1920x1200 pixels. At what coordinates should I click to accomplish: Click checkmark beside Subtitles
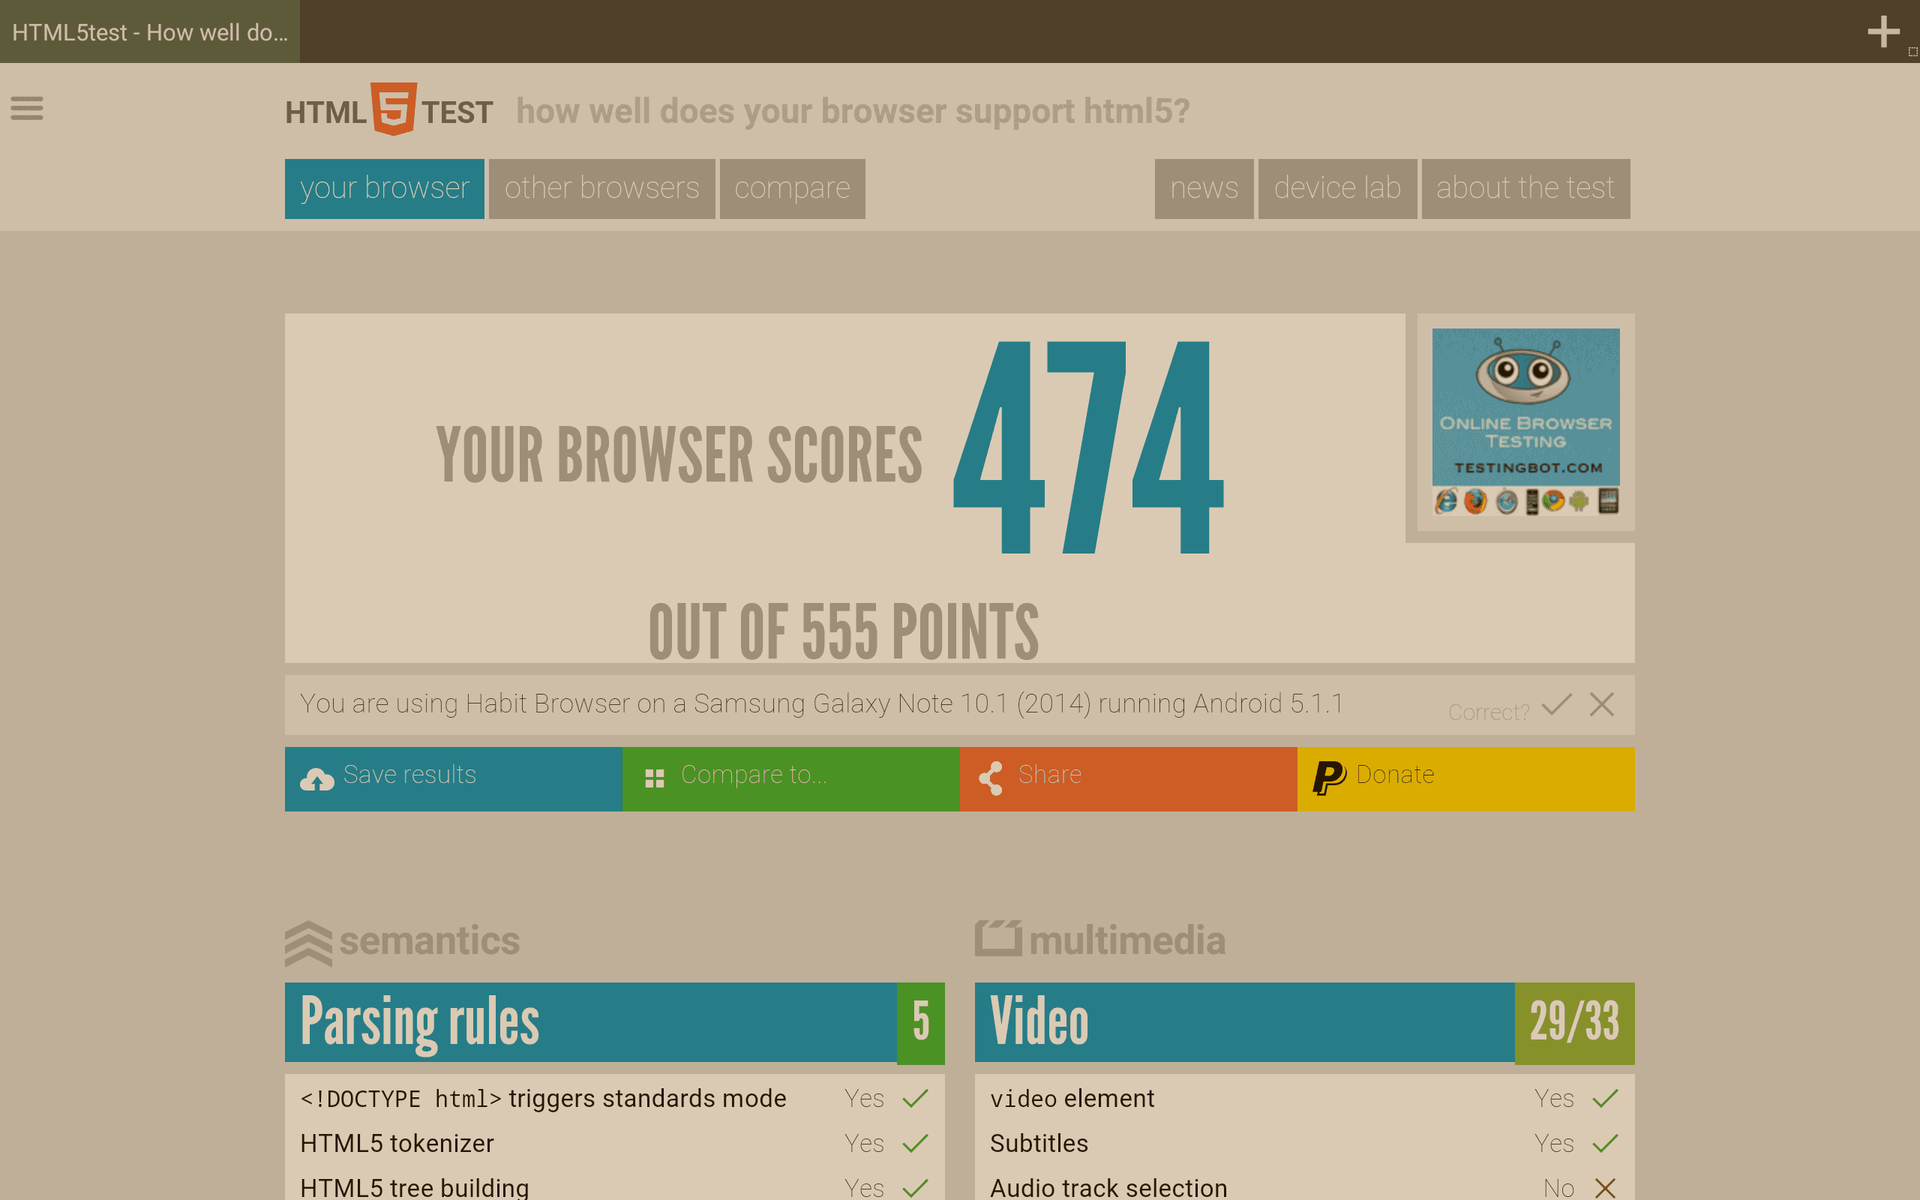[1605, 1143]
